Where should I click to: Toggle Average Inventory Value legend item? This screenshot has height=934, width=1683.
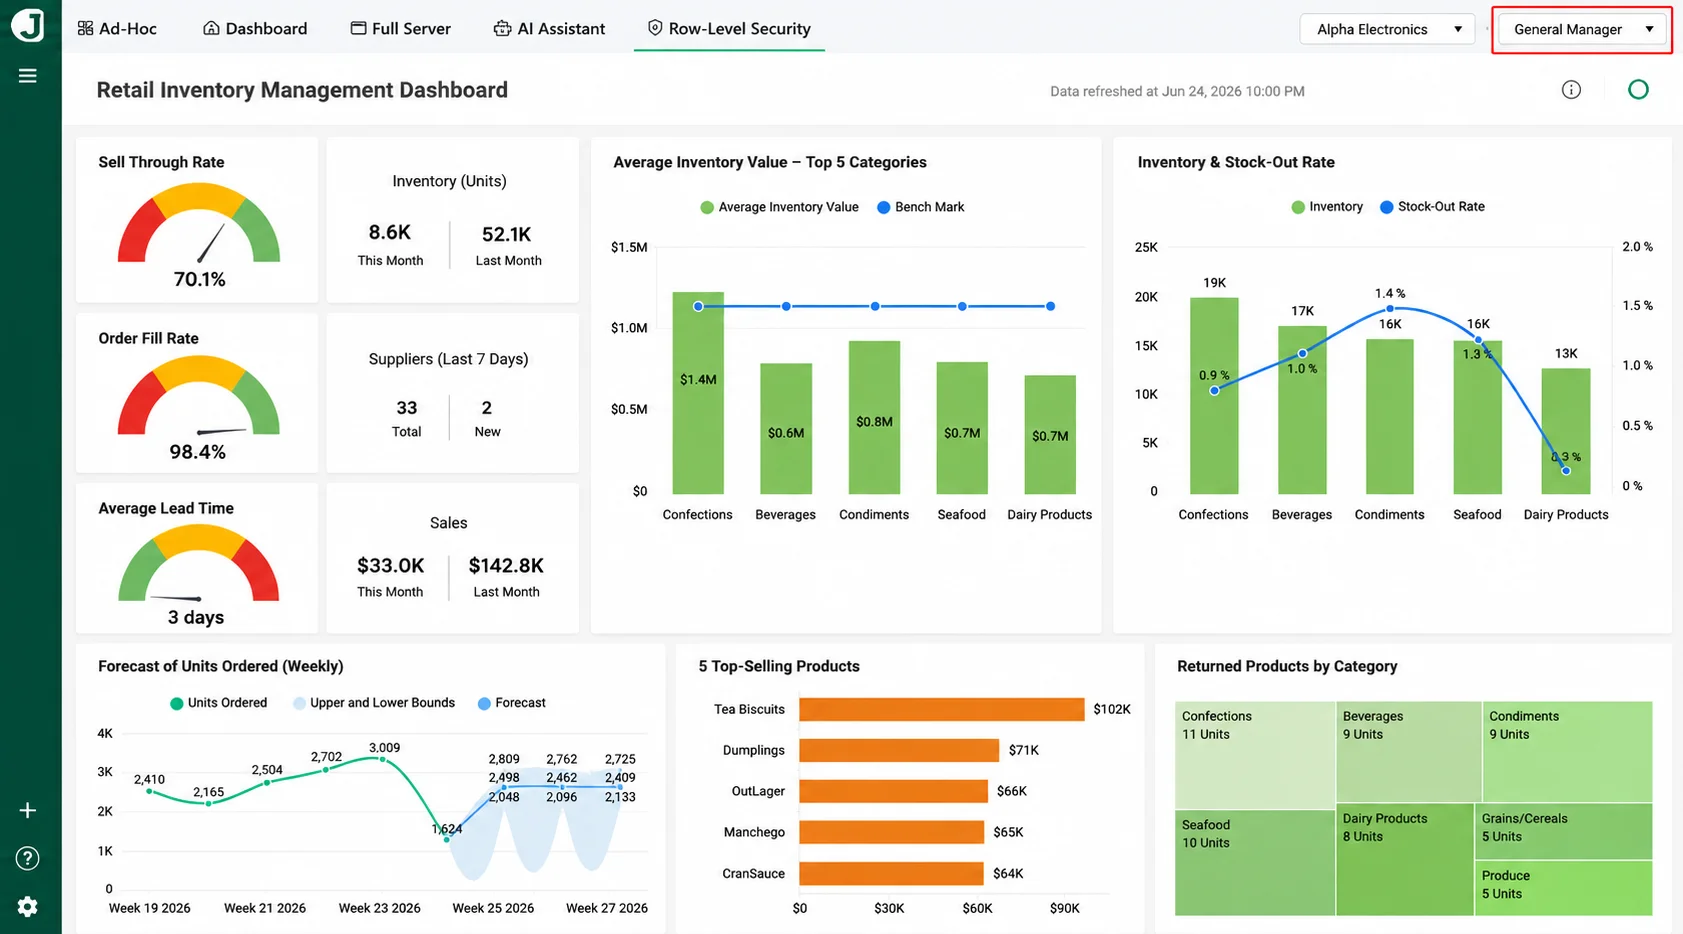click(779, 207)
